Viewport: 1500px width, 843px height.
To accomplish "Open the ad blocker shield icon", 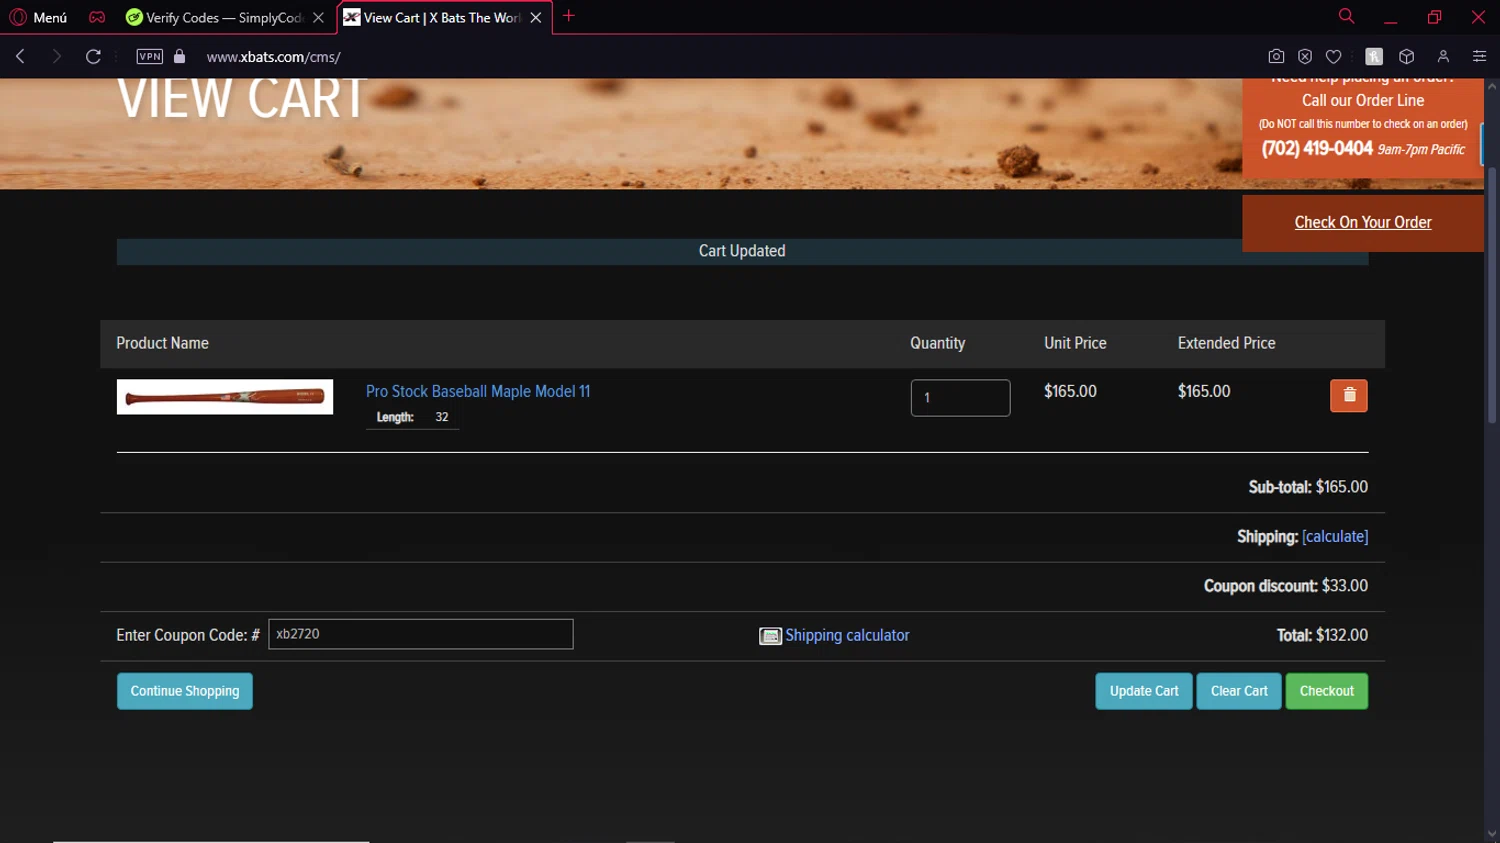I will [1305, 56].
